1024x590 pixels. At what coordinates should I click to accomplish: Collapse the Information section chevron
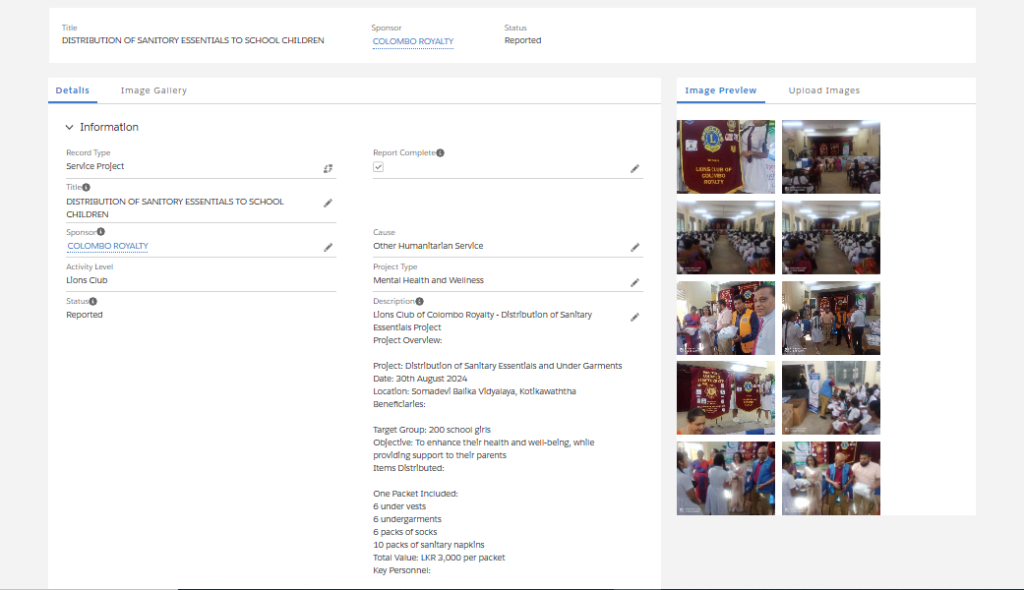coord(69,127)
